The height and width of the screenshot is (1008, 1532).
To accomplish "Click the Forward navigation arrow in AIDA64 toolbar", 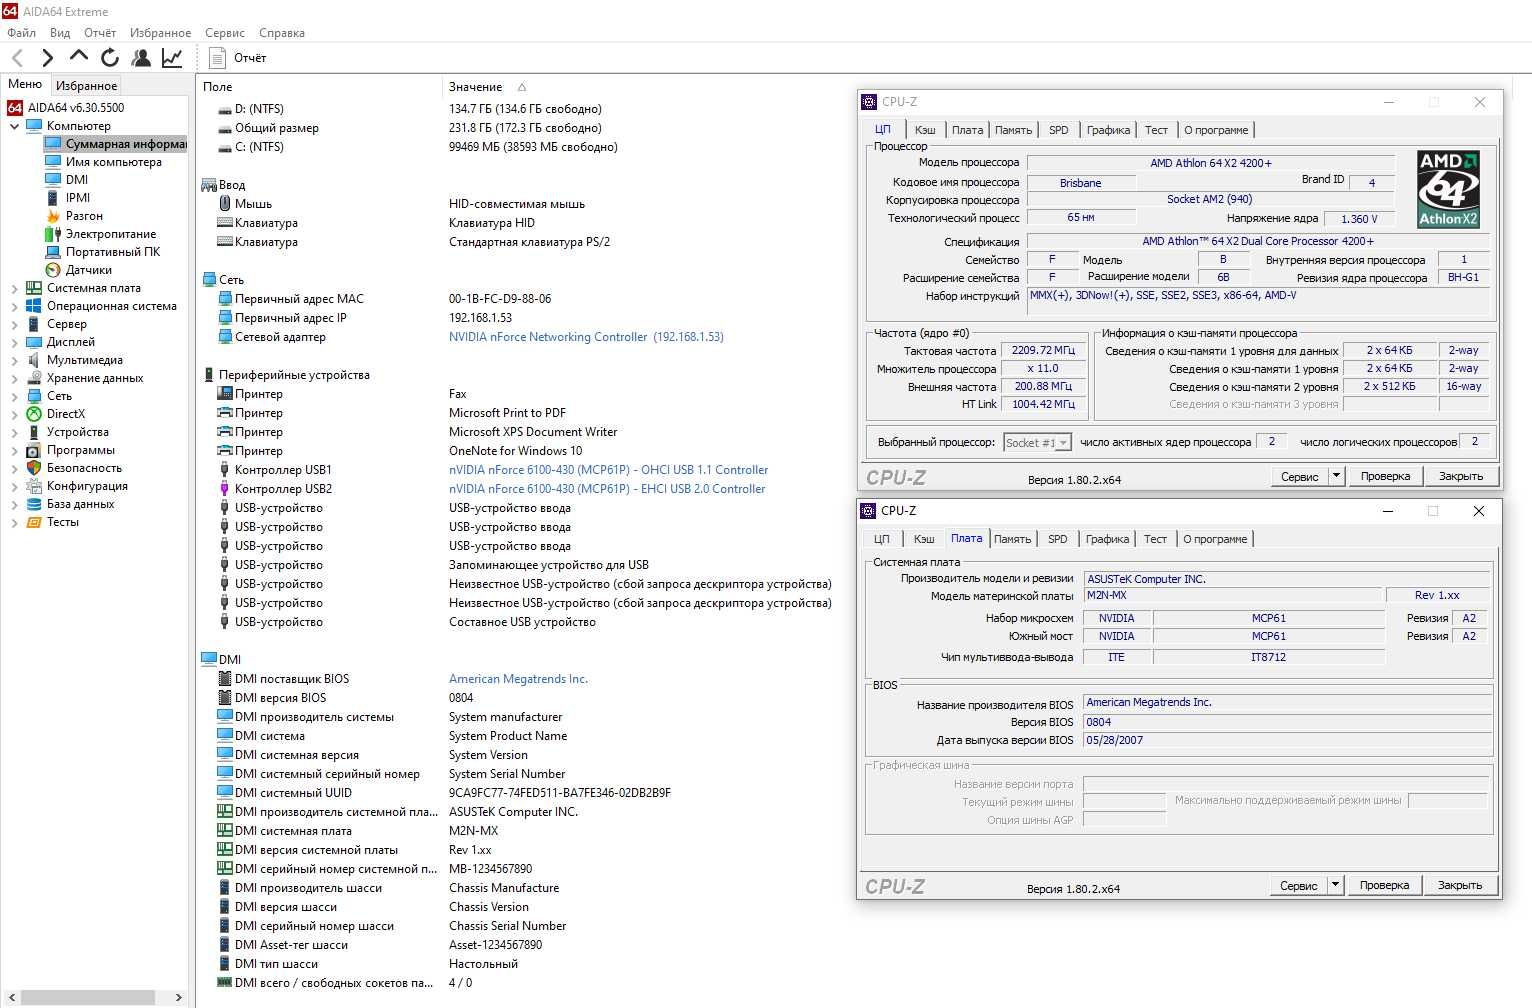I will coord(47,58).
